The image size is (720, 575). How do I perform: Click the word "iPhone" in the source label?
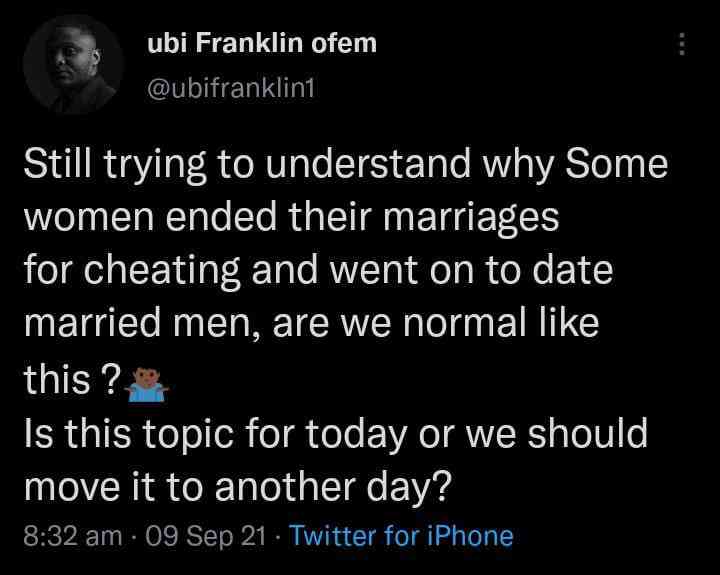[x=468, y=536]
